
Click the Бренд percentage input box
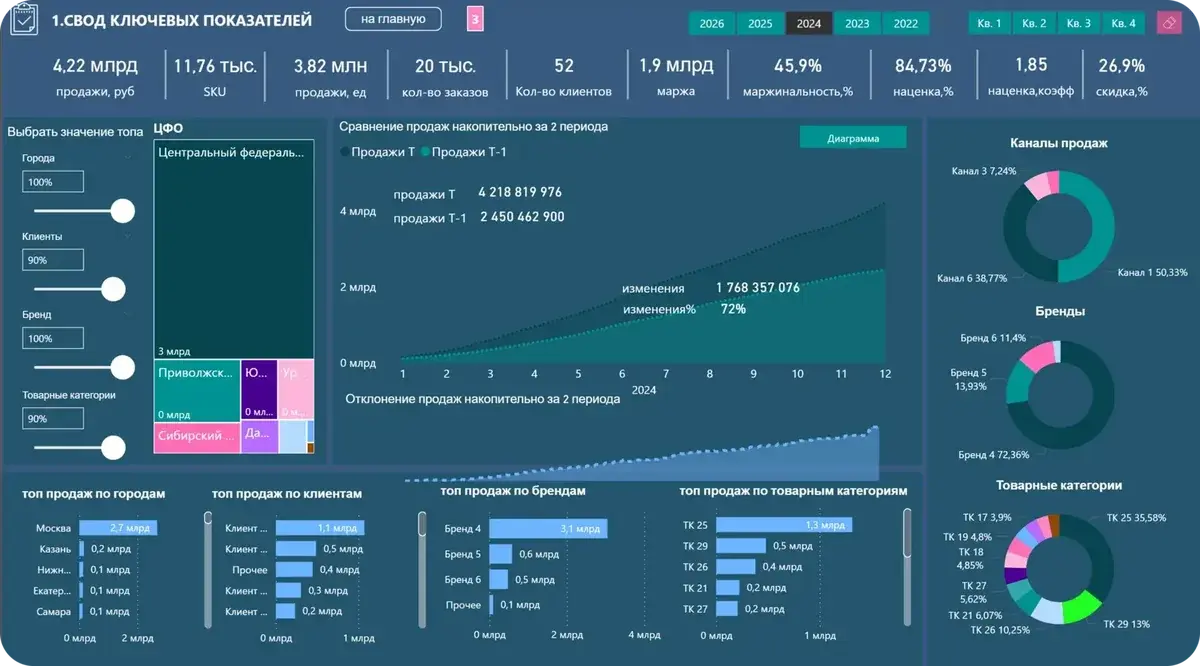(53, 339)
